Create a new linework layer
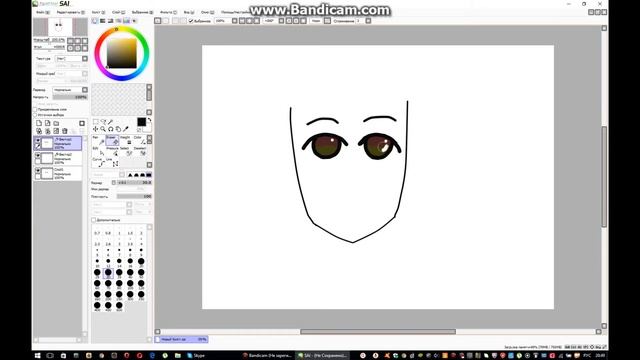The width and height of the screenshot is (640, 360). point(48,123)
